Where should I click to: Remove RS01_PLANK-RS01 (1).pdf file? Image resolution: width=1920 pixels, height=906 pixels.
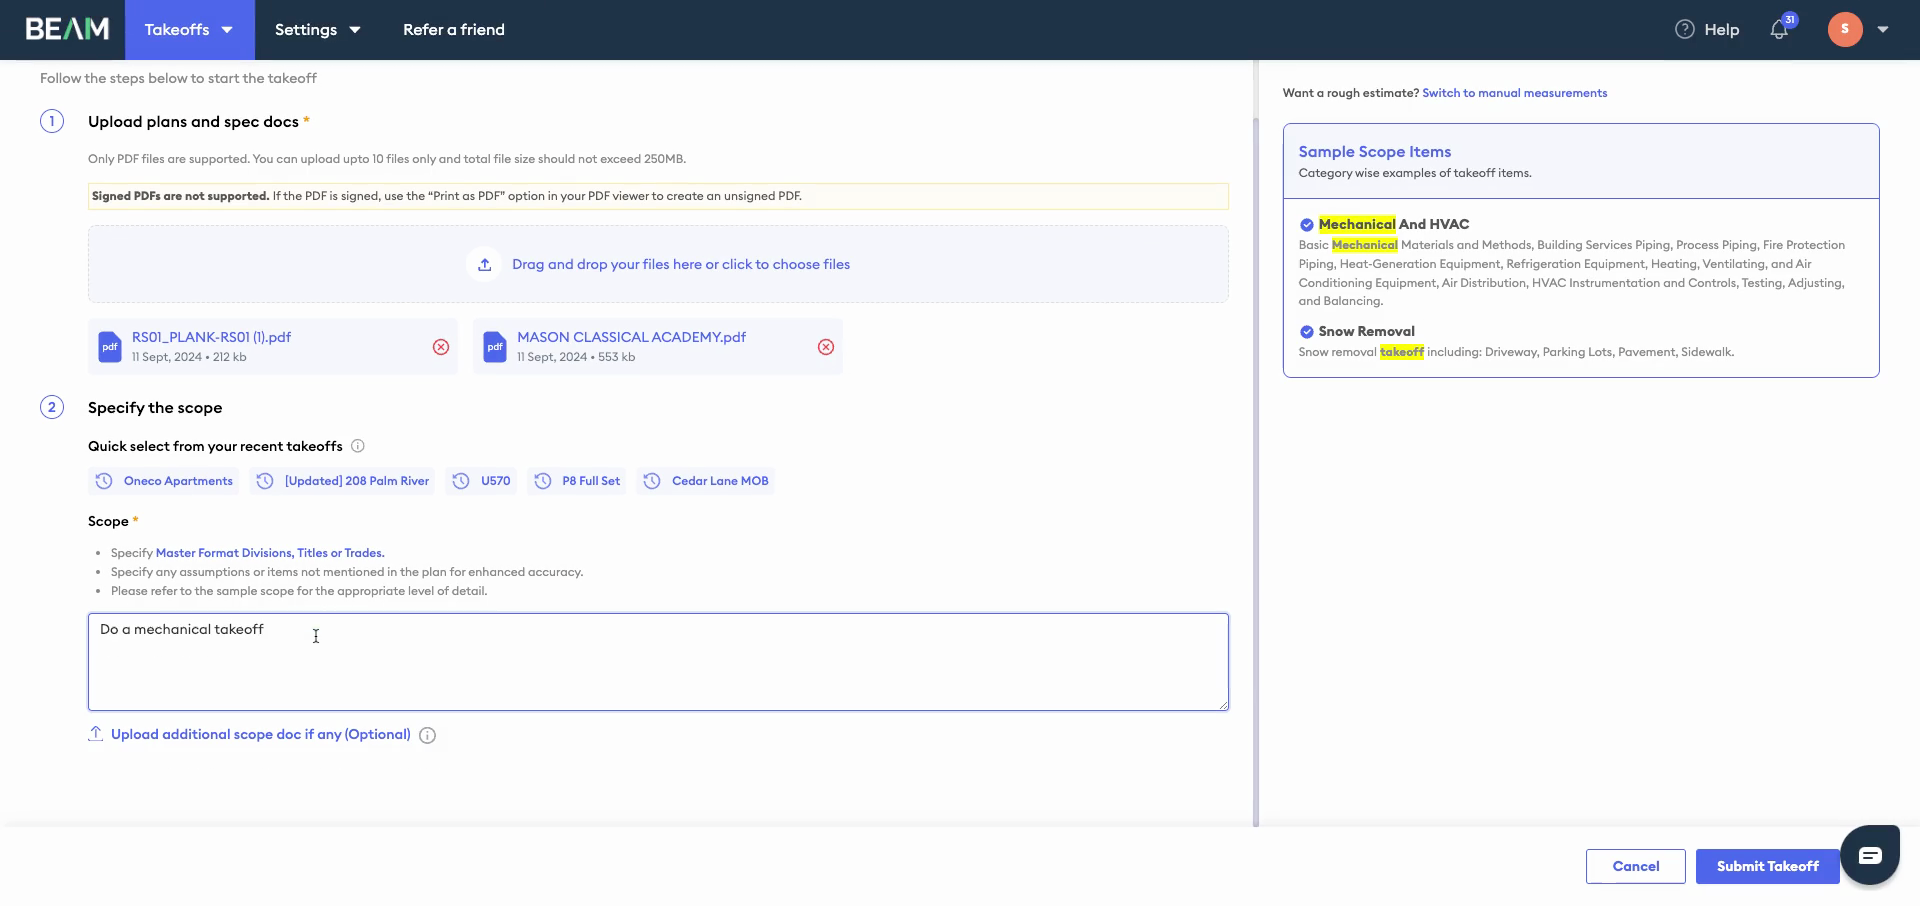tap(441, 347)
